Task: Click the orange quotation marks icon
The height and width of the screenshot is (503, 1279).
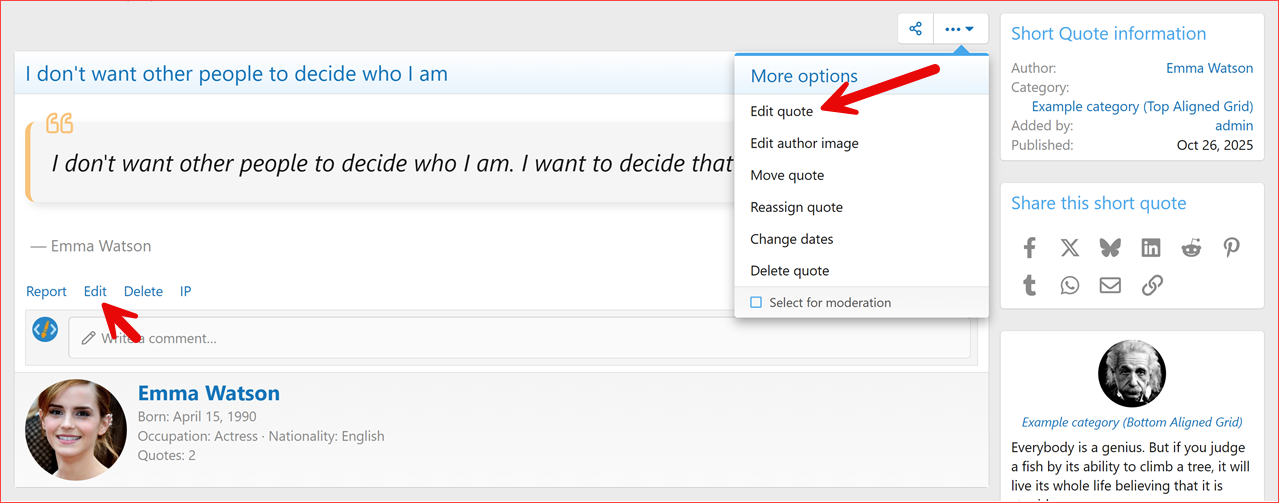Action: click(x=60, y=124)
